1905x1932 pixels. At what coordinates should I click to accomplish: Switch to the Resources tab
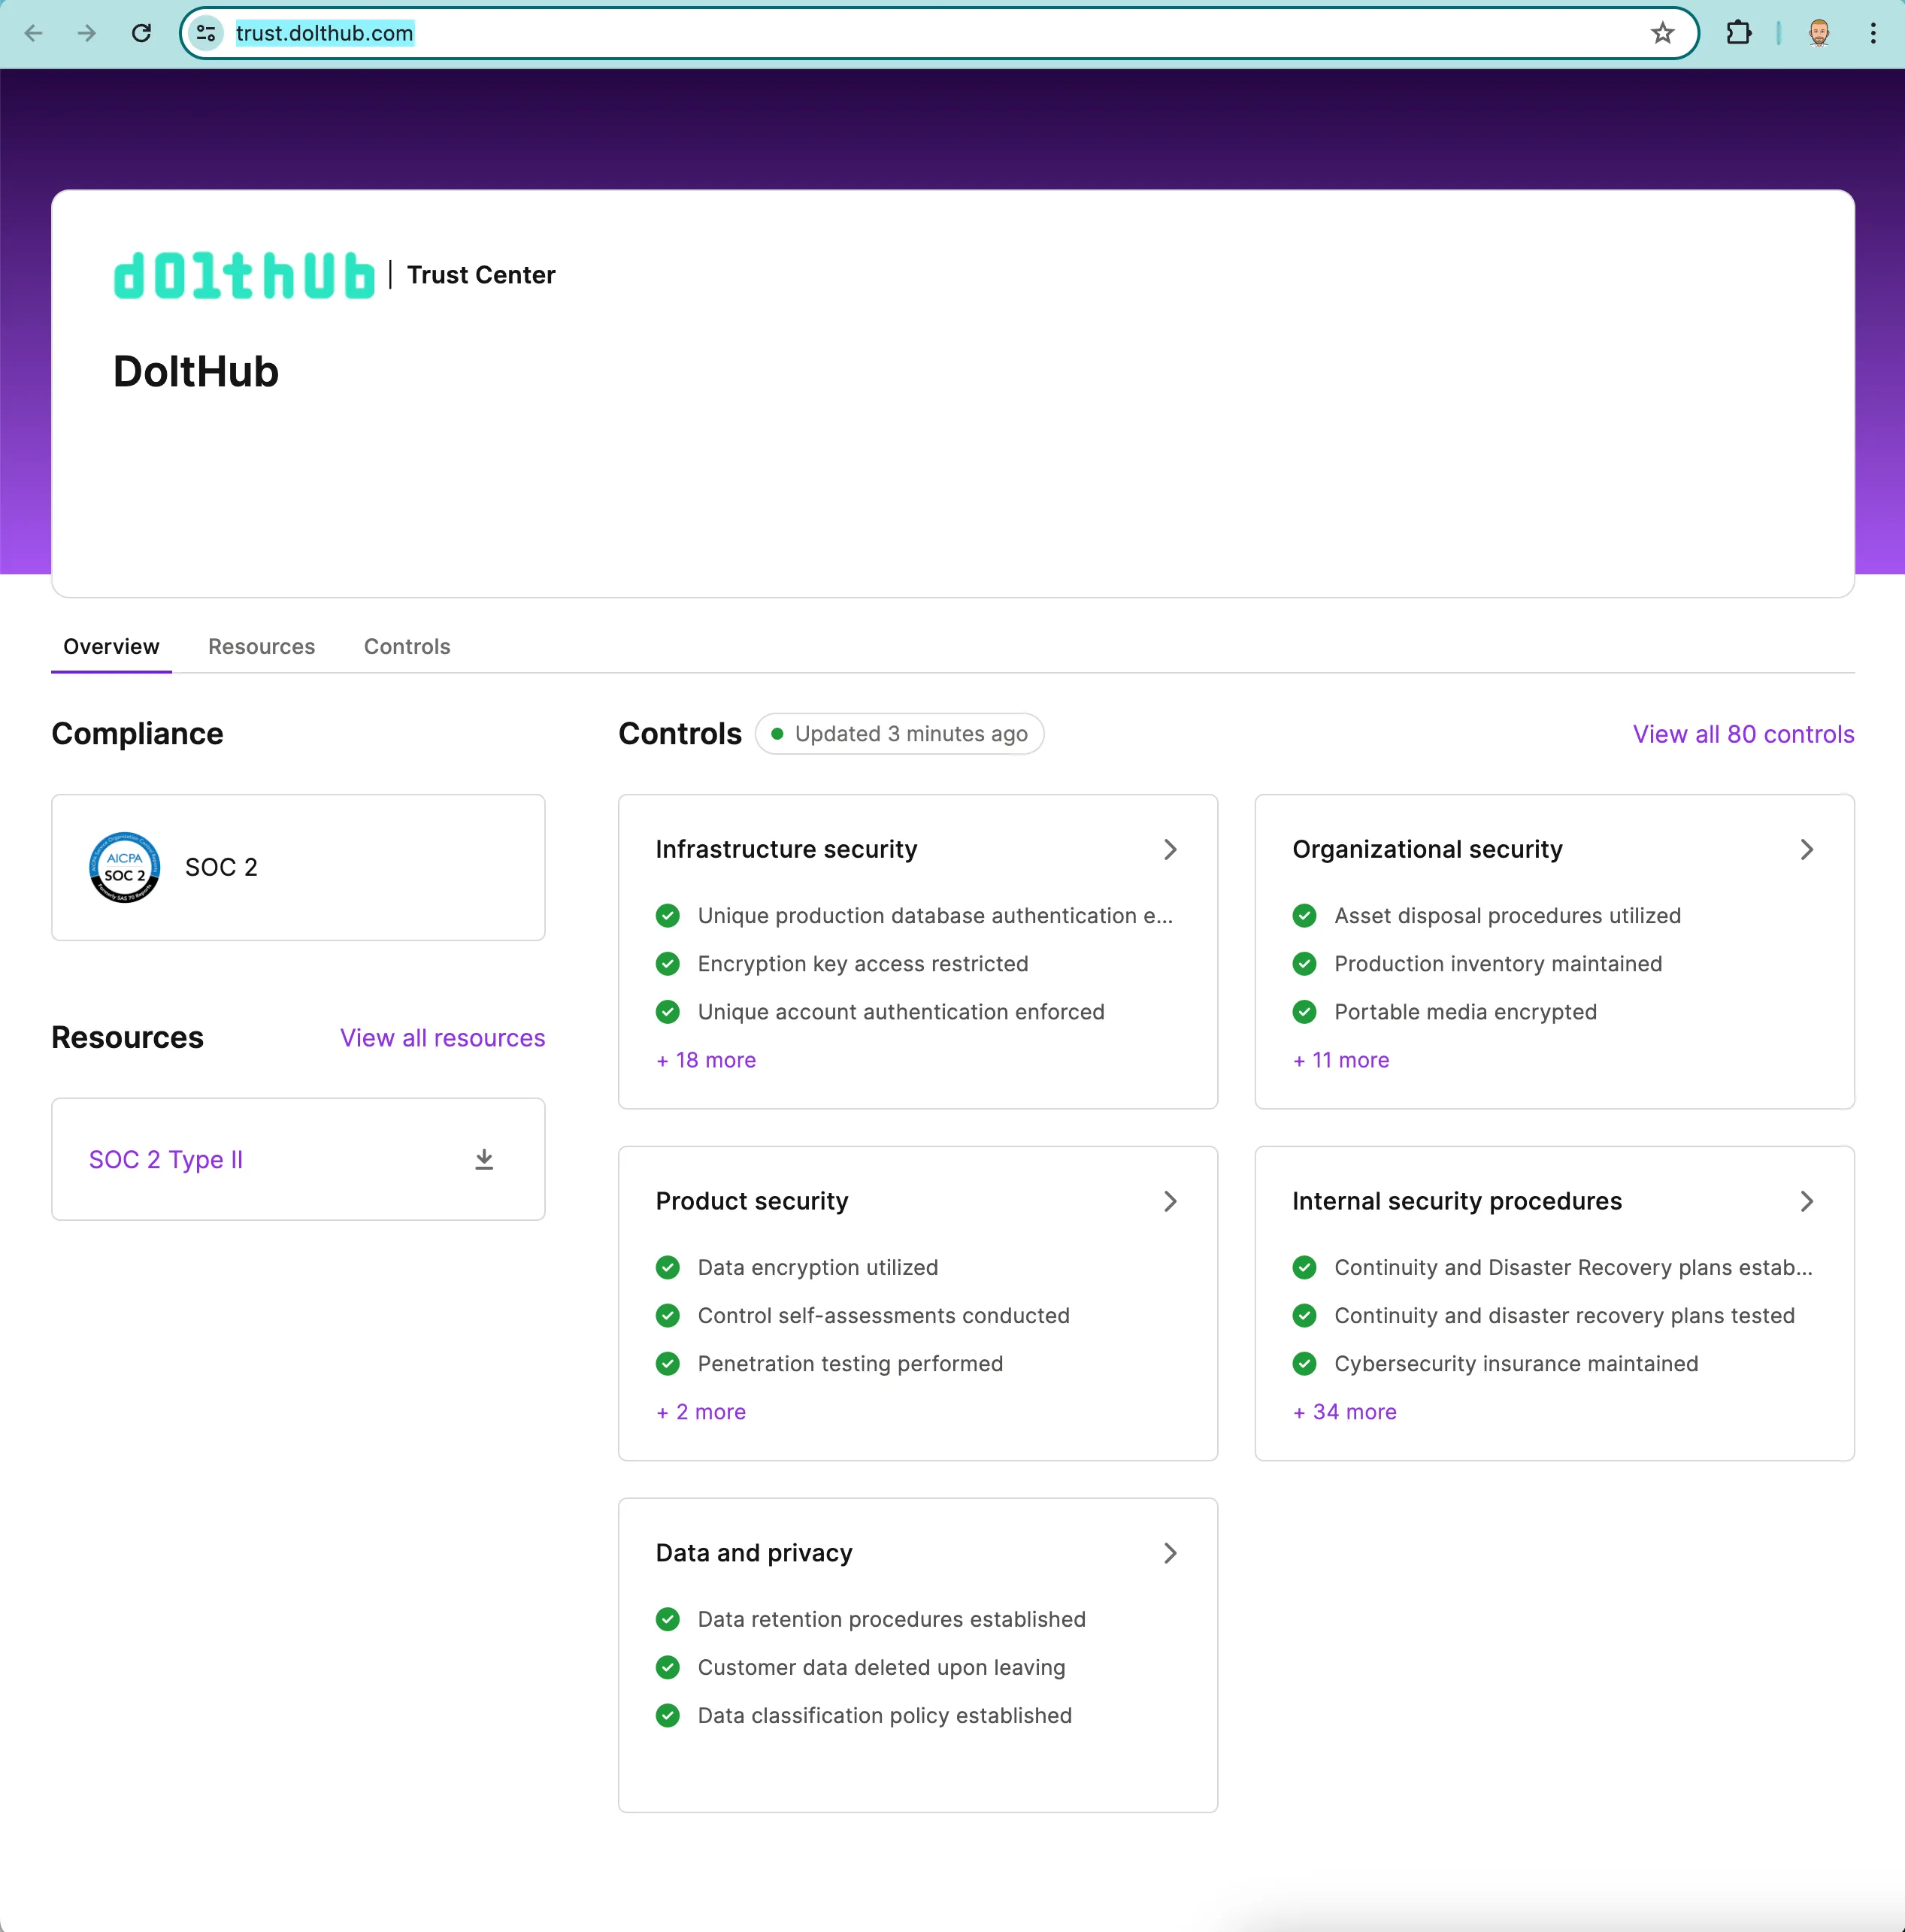261,646
